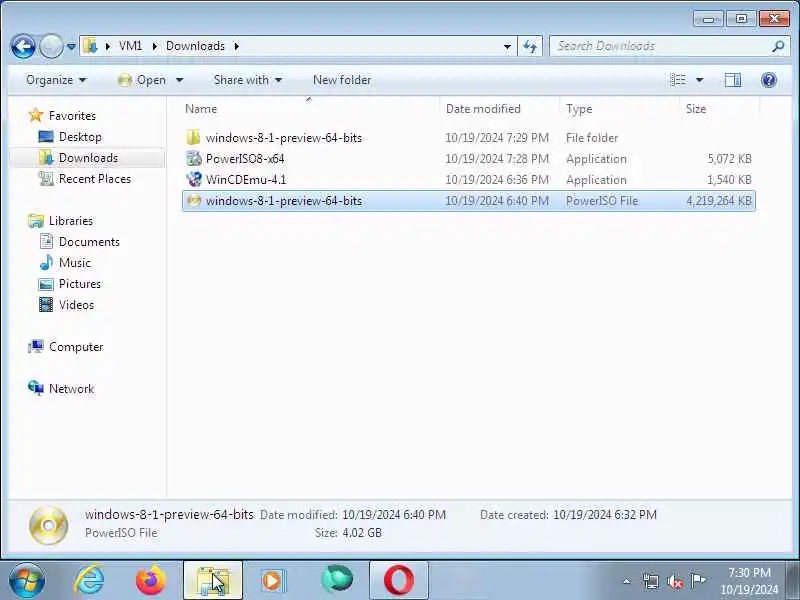800x600 pixels.
Task: Change your view icon button
Action: point(678,80)
